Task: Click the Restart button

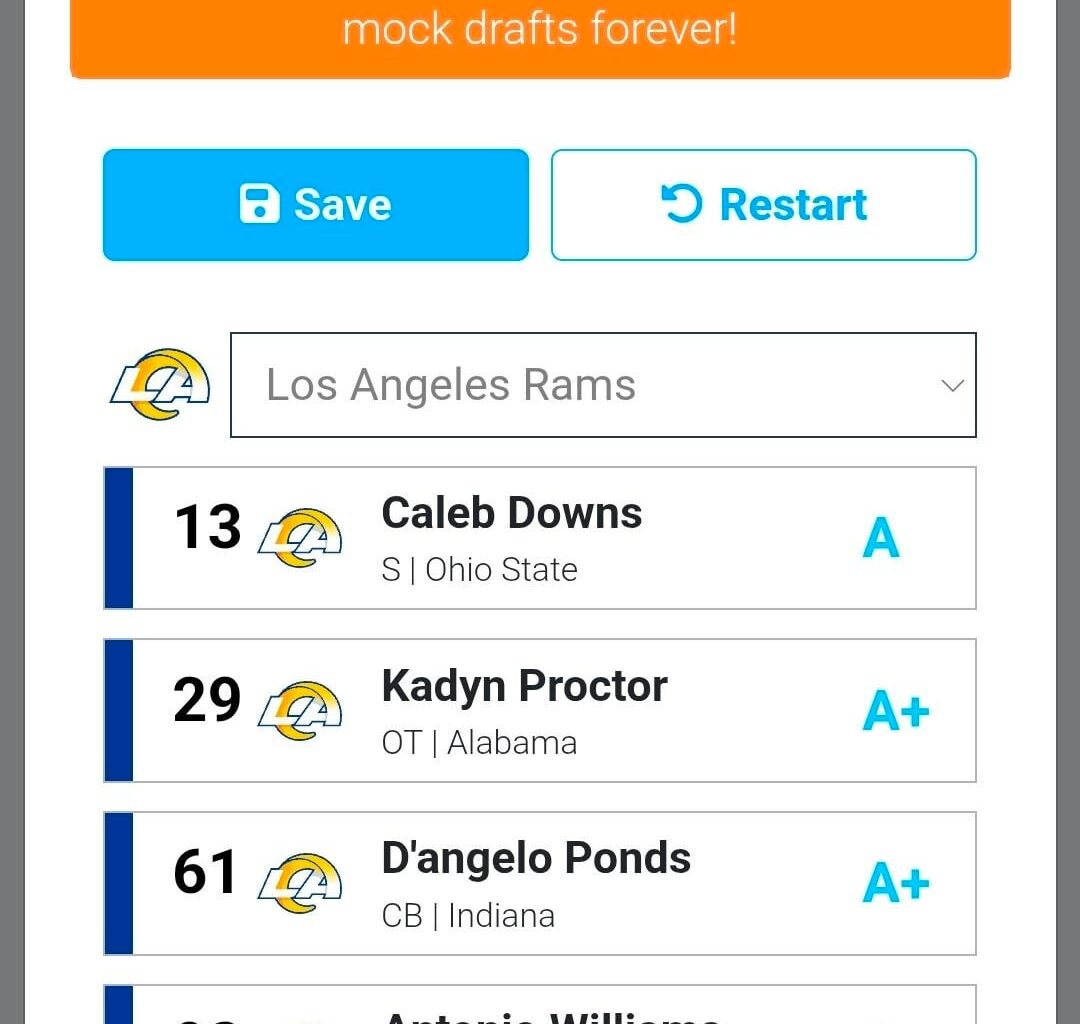Action: pyautogui.click(x=763, y=204)
